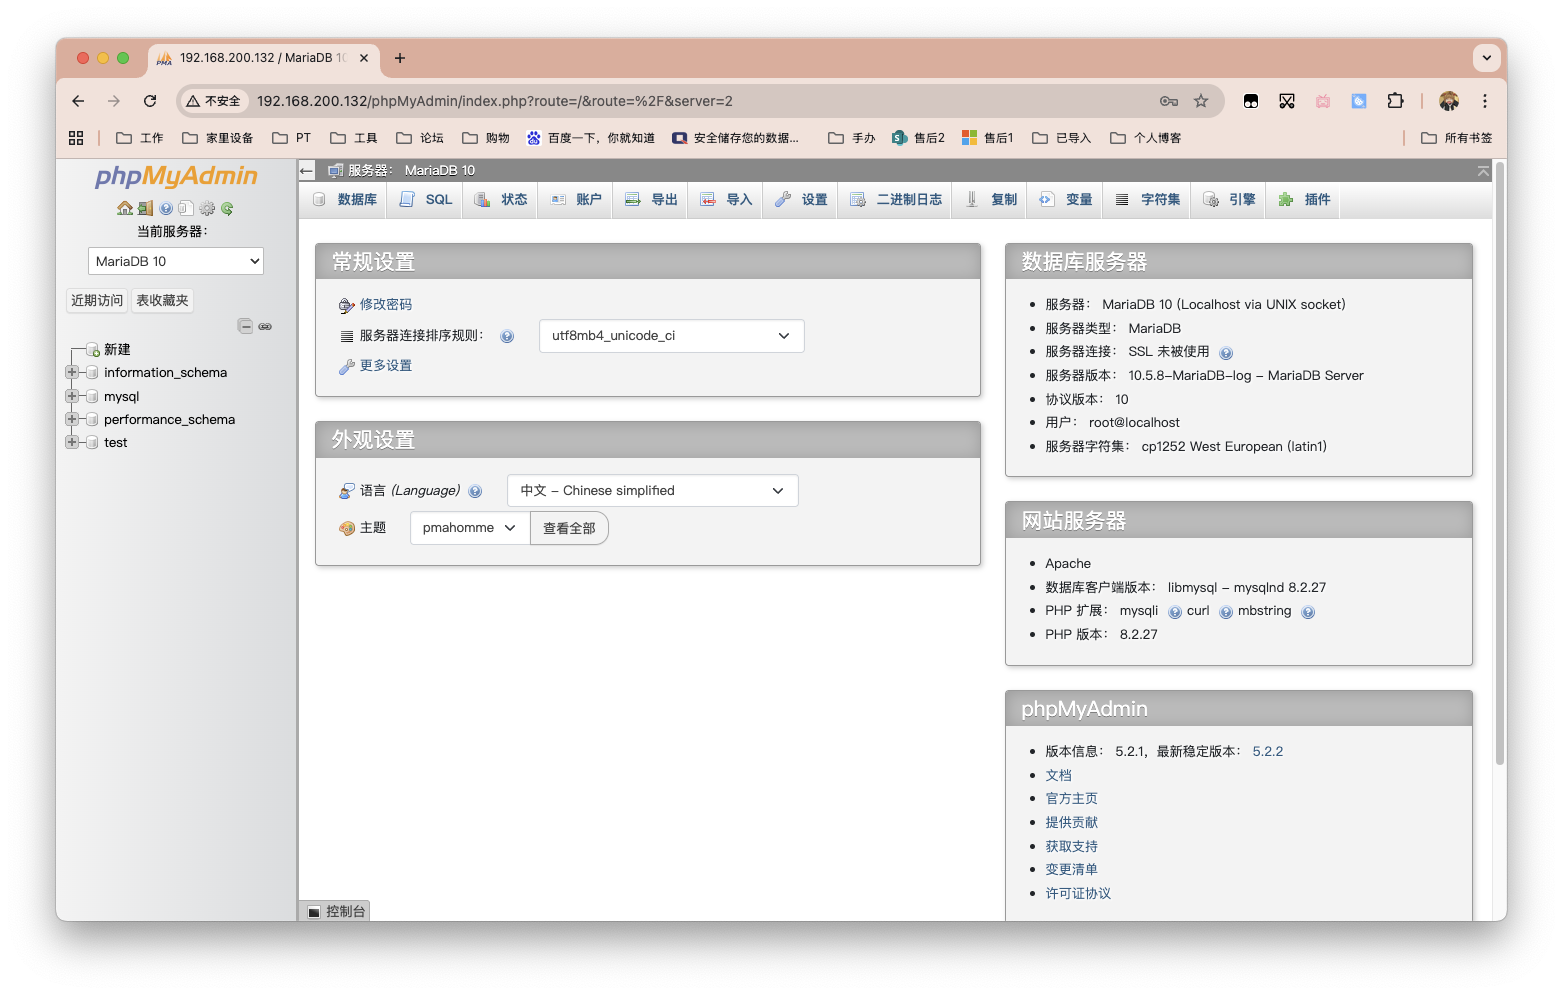Screen dimensions: 1563x995
Task: Open navigation panel settings via the gear icon
Action: 207,208
